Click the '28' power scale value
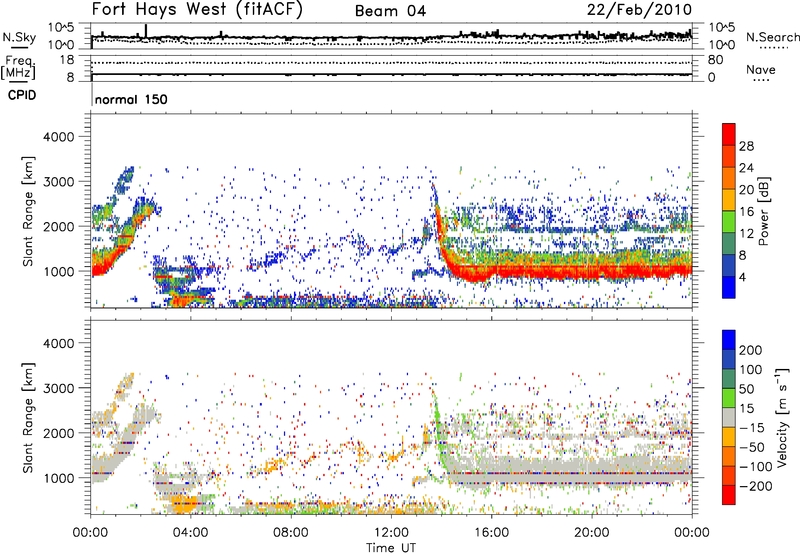 (746, 146)
